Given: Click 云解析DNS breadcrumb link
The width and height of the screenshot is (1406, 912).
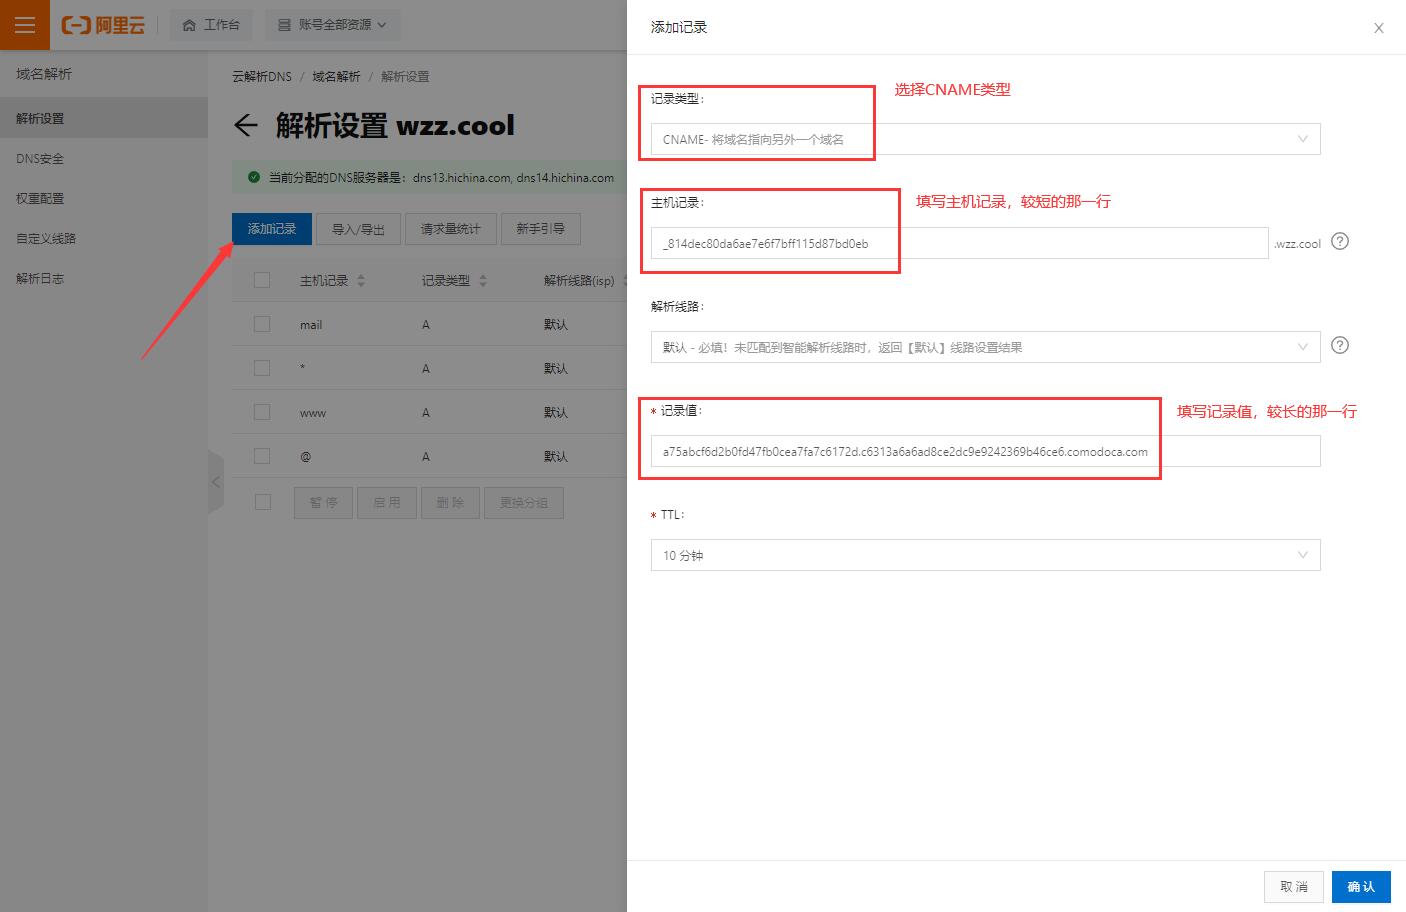Looking at the screenshot, I should coord(262,77).
